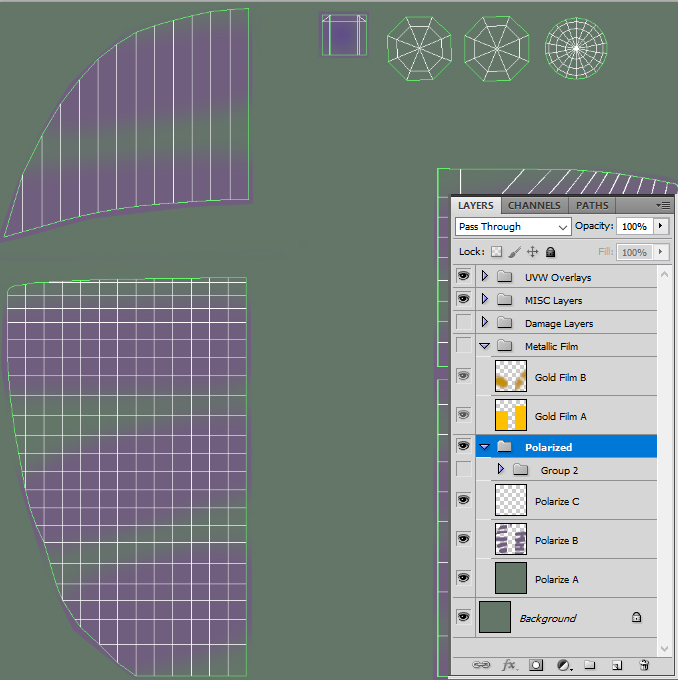Viewport: 678px width, 680px height.
Task: Select the Gold Film B layer thumbnail
Action: coord(511,376)
